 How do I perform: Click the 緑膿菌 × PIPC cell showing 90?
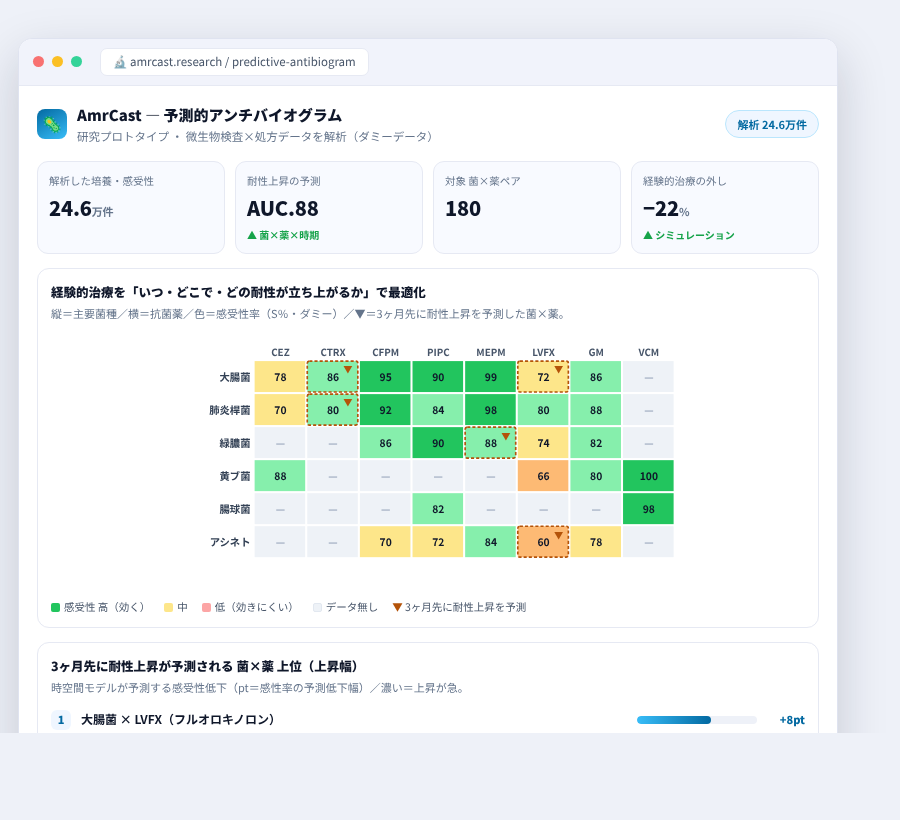tap(438, 443)
